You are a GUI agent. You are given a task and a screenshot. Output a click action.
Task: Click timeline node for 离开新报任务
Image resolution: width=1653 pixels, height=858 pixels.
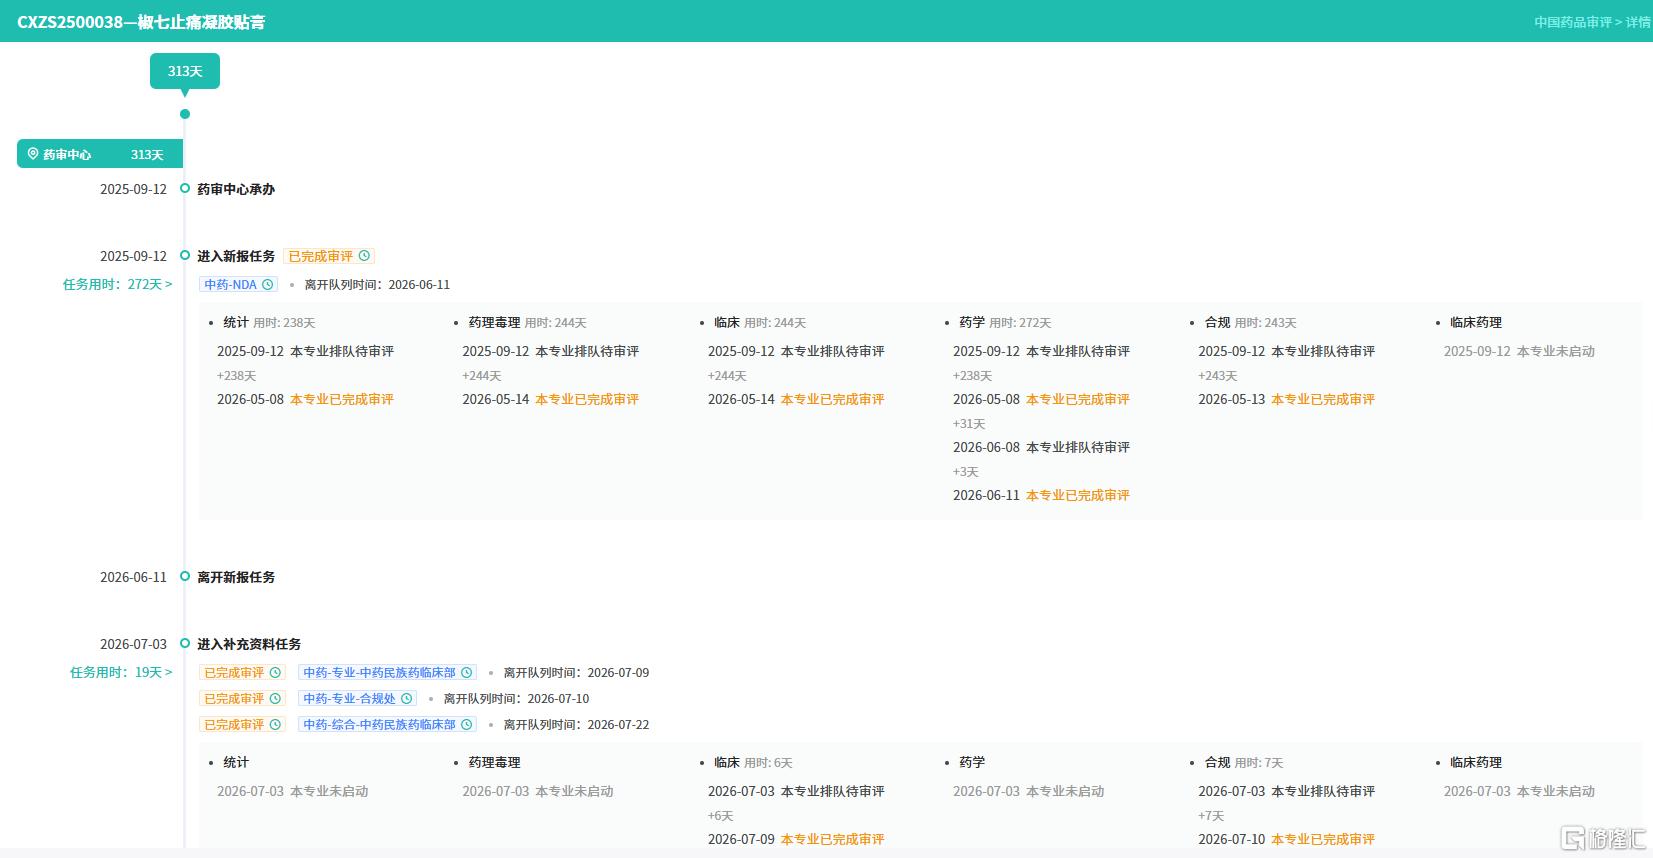185,576
